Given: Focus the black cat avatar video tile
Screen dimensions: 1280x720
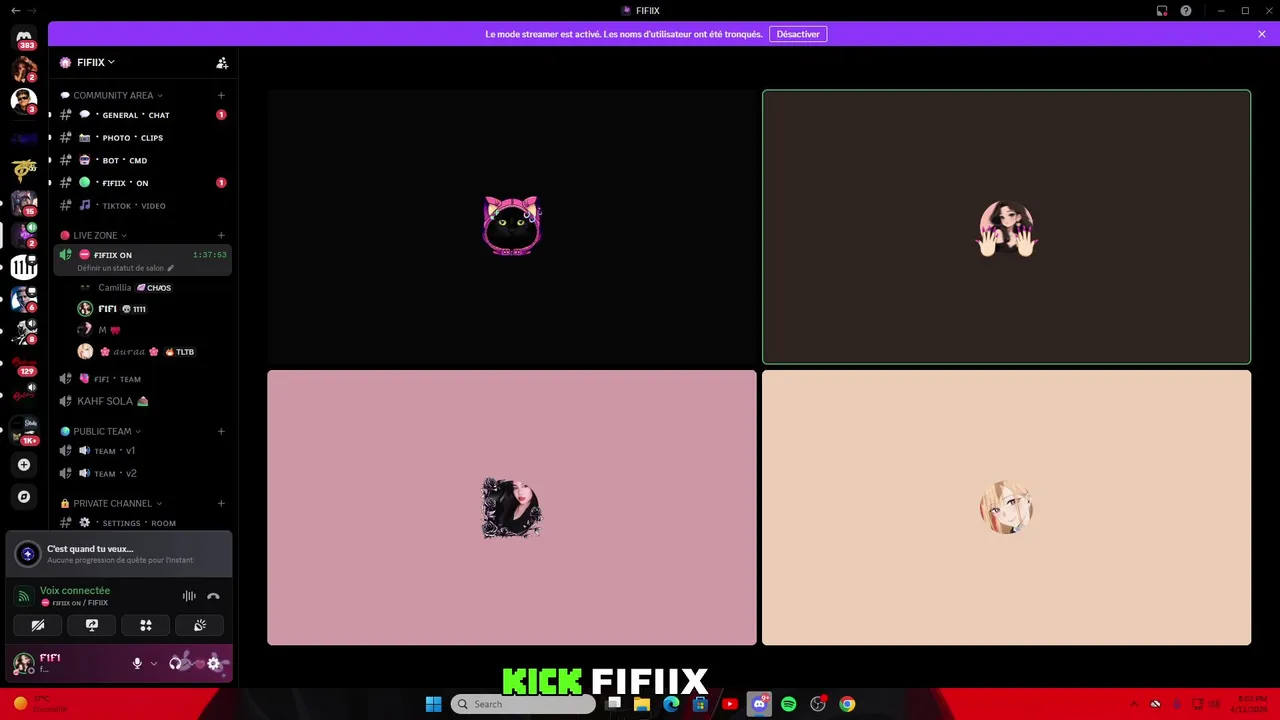Looking at the screenshot, I should [x=512, y=227].
